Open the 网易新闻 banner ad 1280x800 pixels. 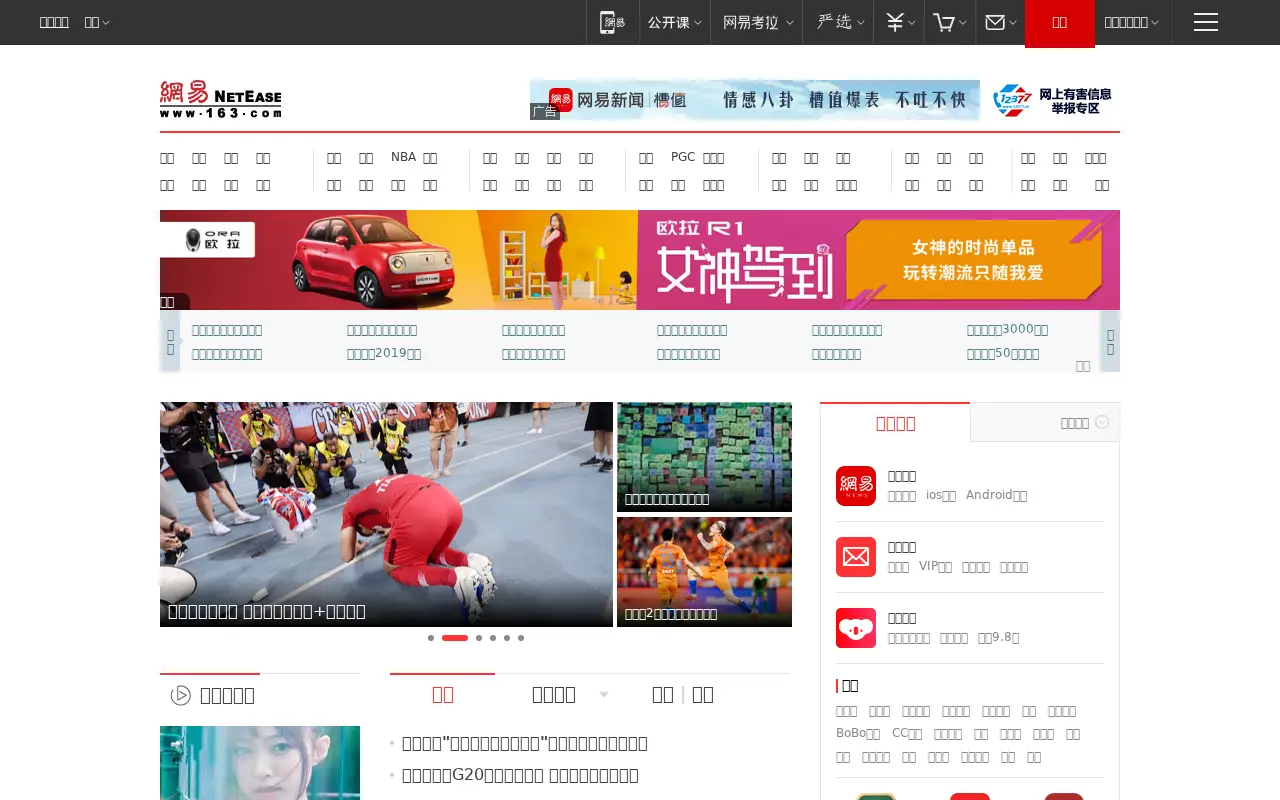pyautogui.click(x=755, y=100)
